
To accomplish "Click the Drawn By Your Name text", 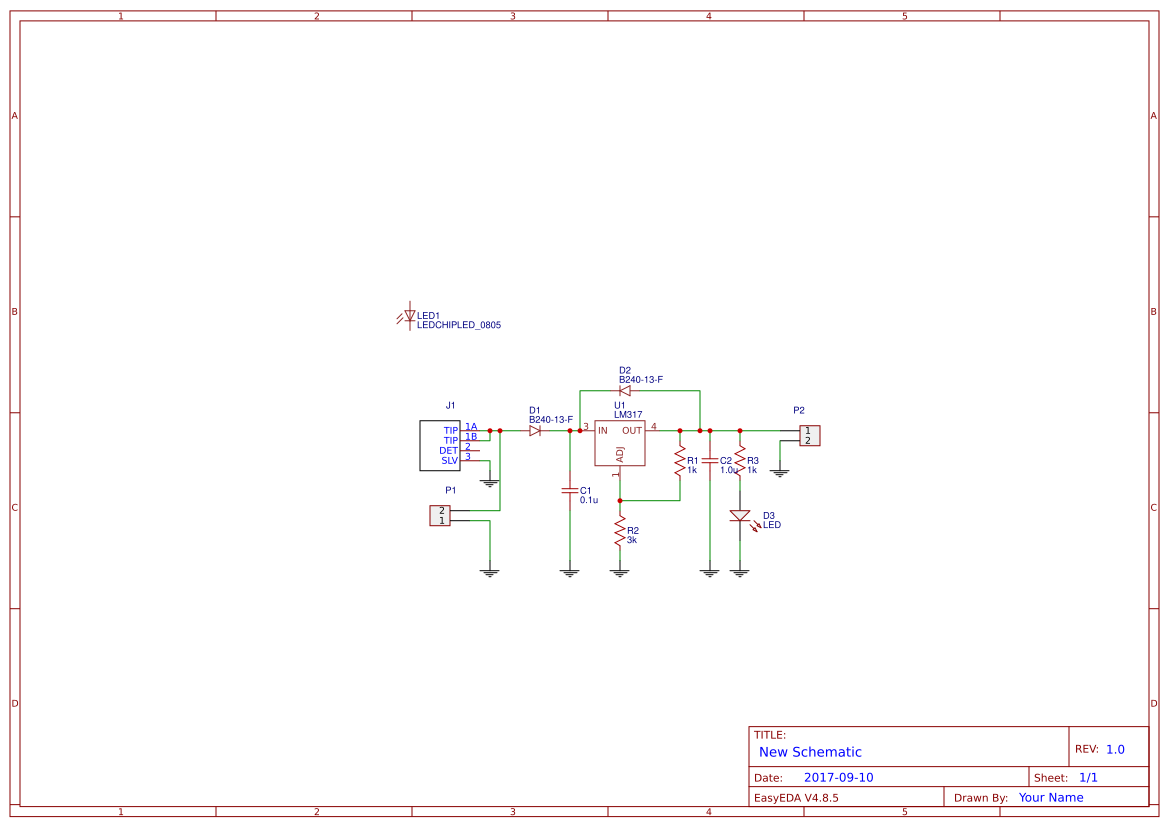I will pos(1050,797).
